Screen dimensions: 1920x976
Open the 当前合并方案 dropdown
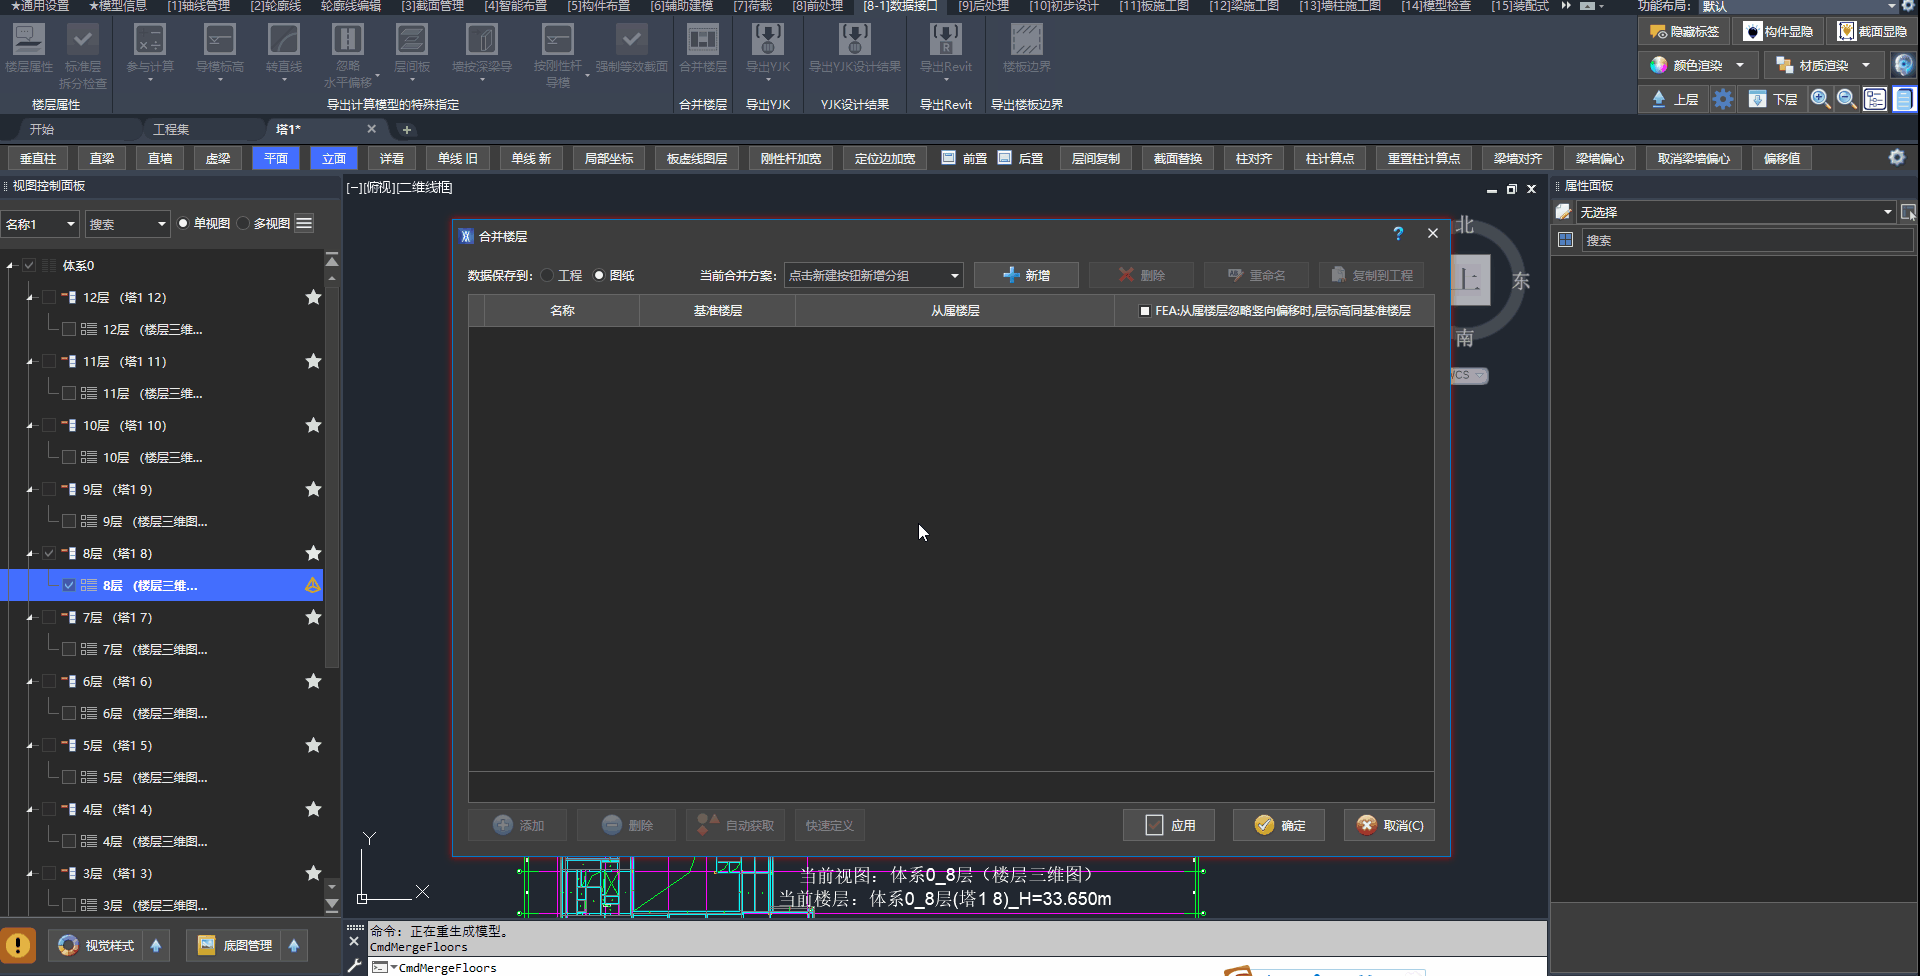[873, 276]
